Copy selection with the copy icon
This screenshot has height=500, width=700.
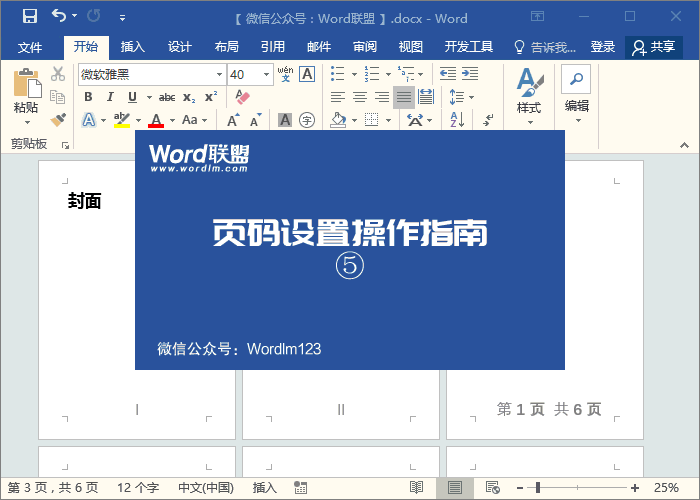click(x=58, y=97)
